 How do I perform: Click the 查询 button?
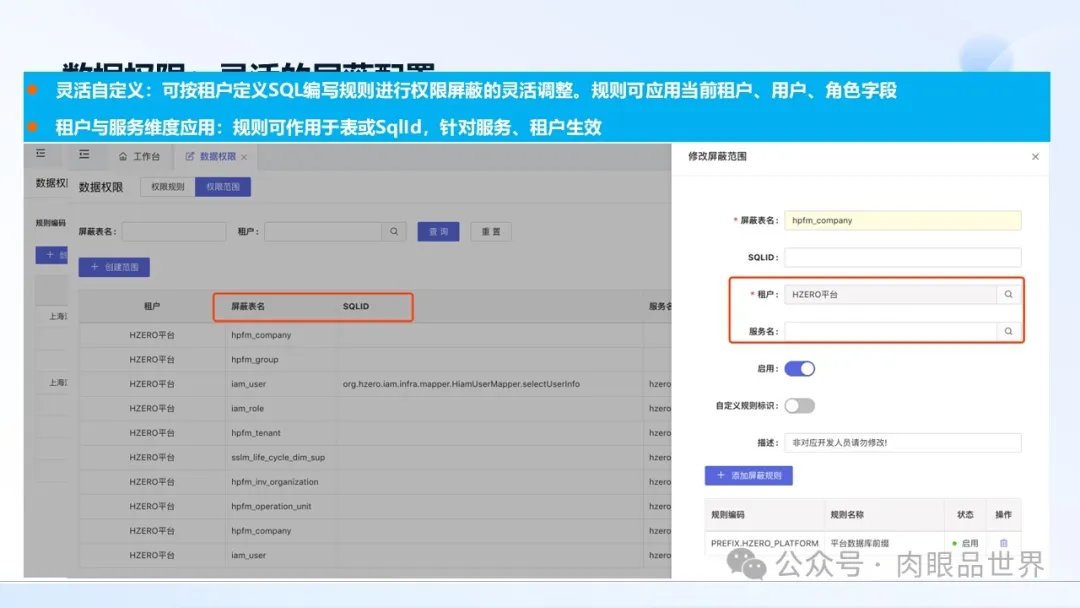[438, 231]
